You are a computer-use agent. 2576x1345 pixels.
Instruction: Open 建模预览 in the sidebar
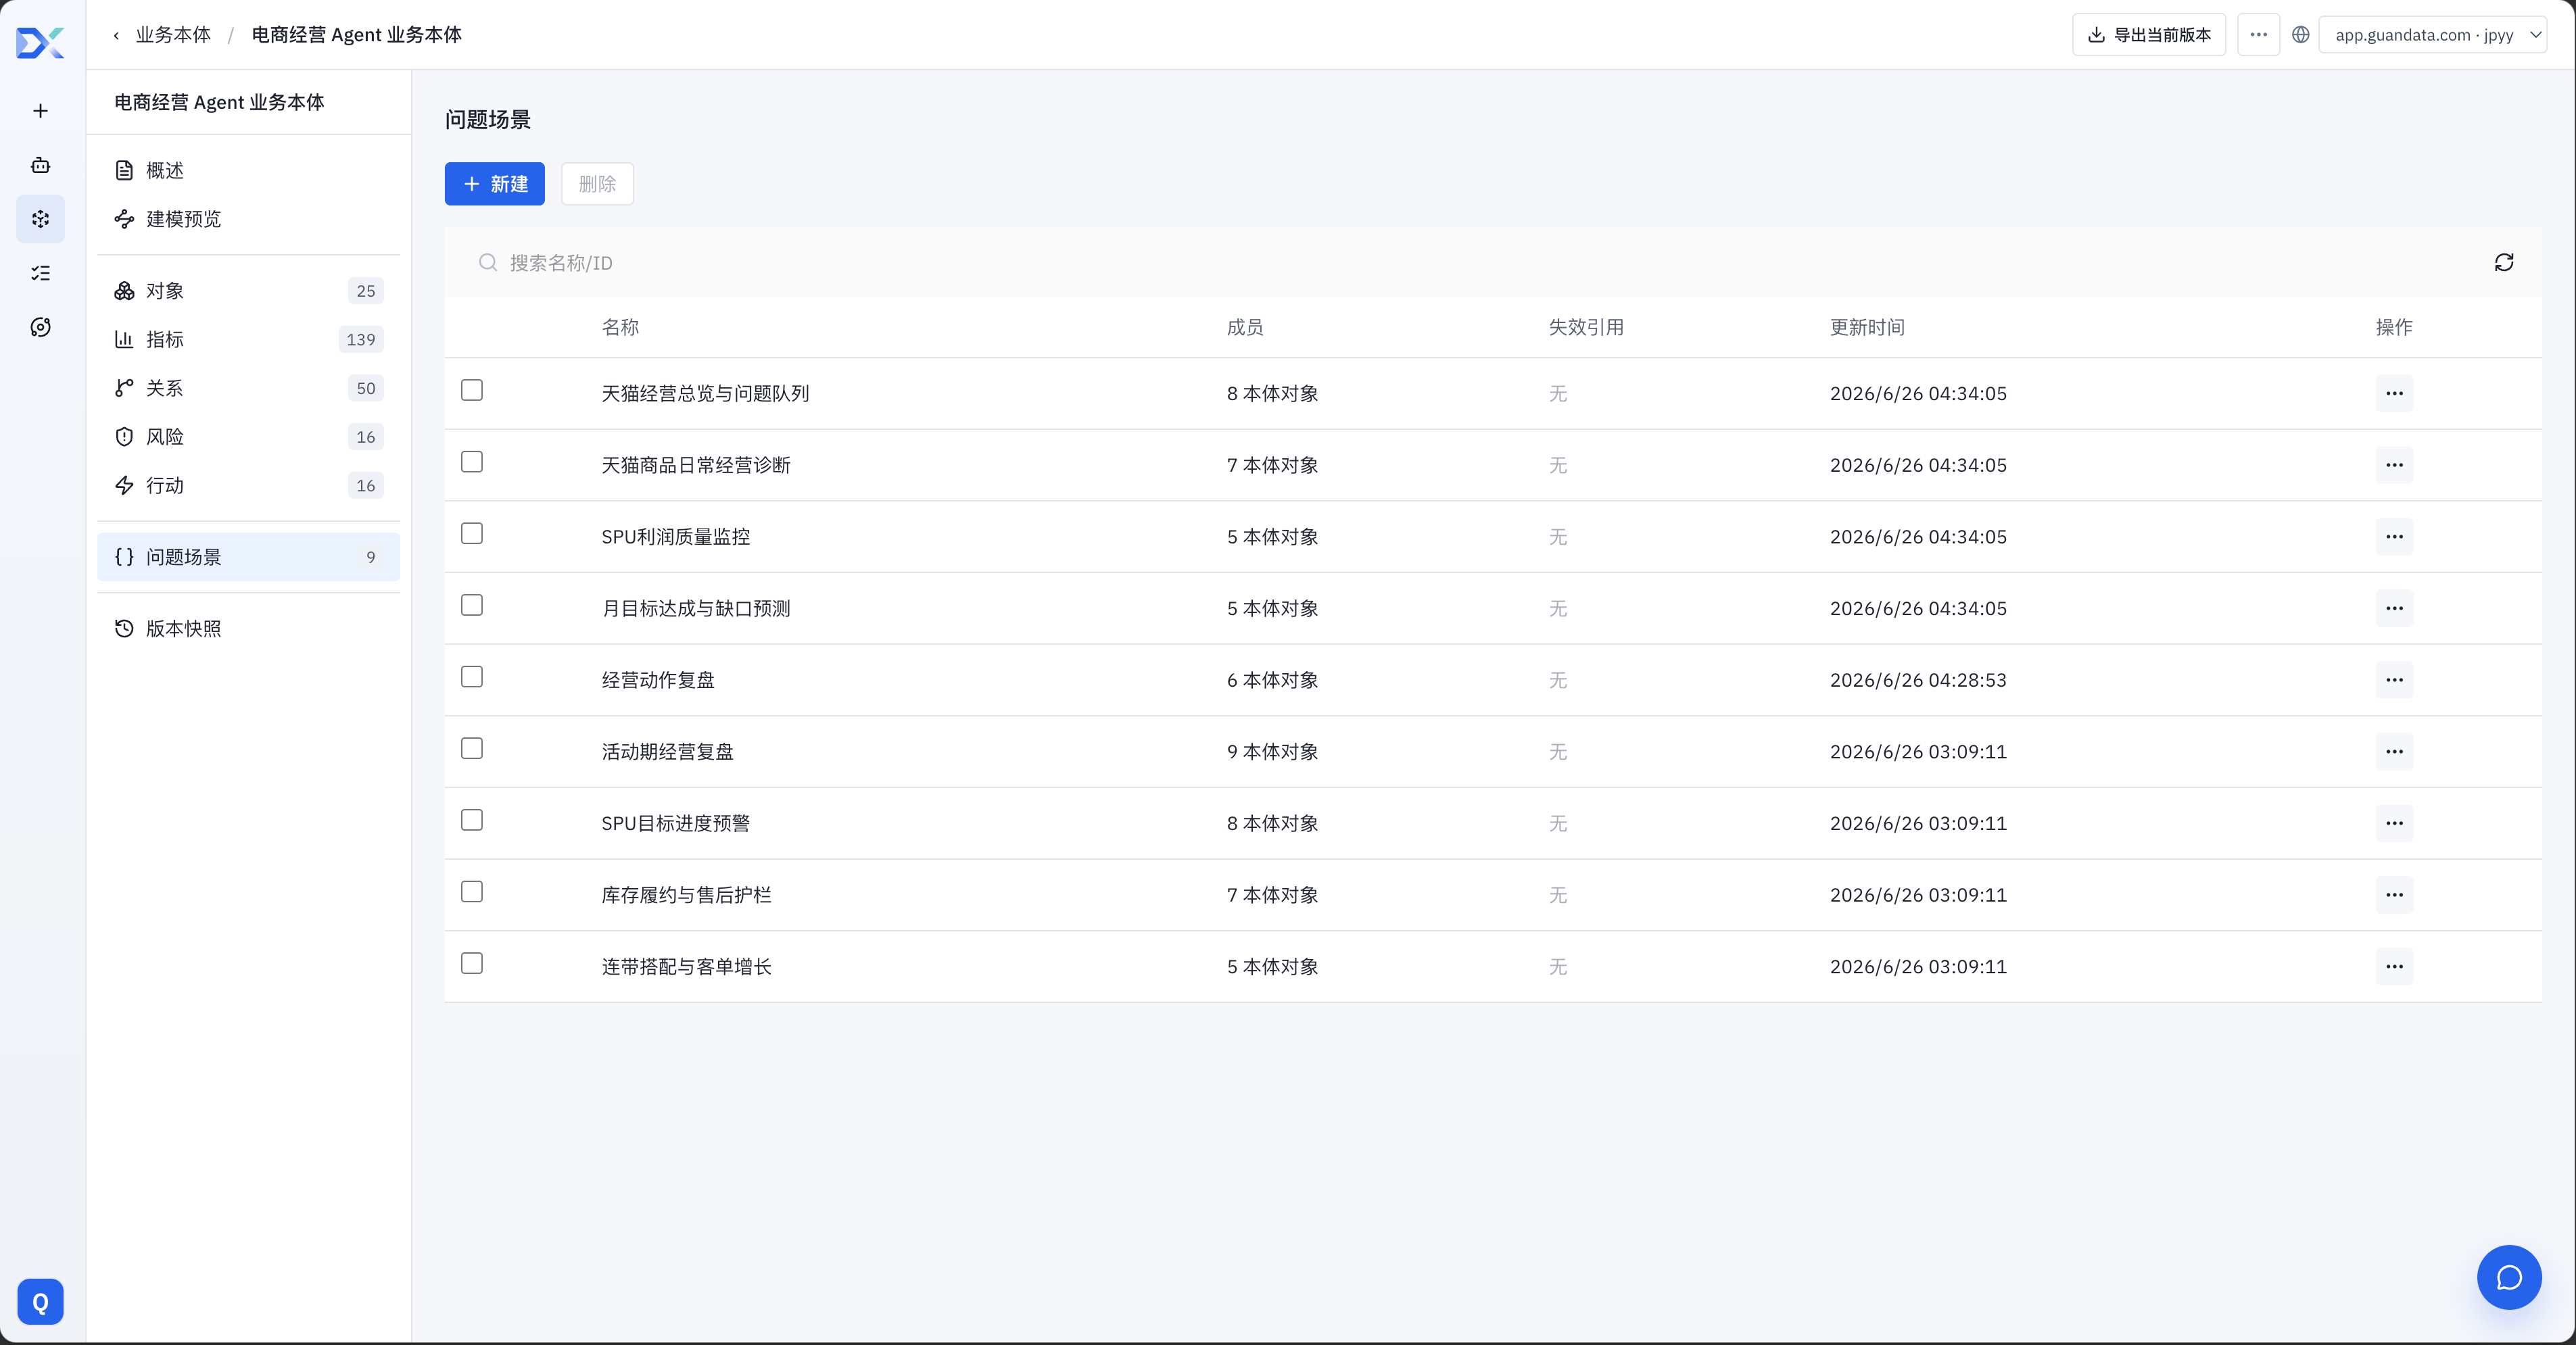tap(248, 219)
